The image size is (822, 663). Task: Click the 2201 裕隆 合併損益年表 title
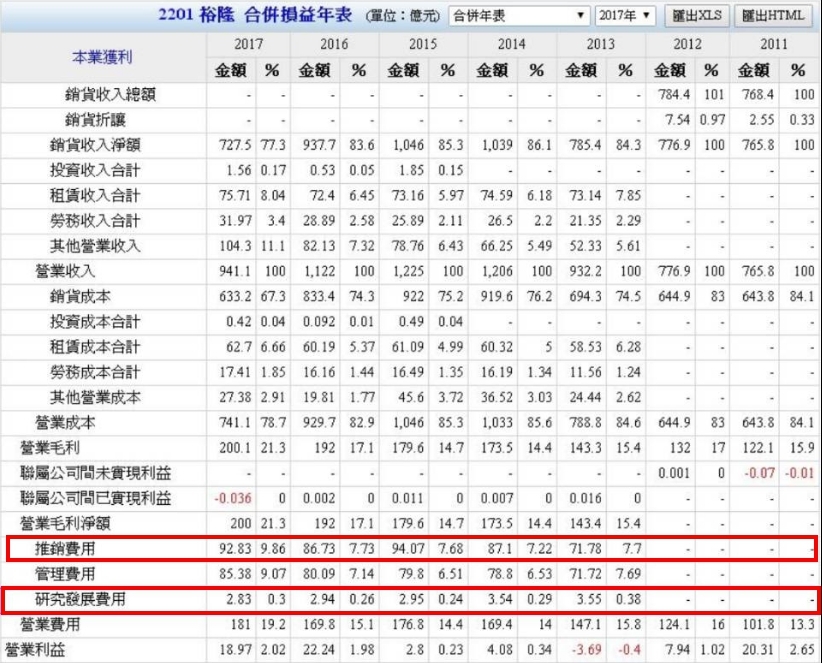tap(255, 15)
